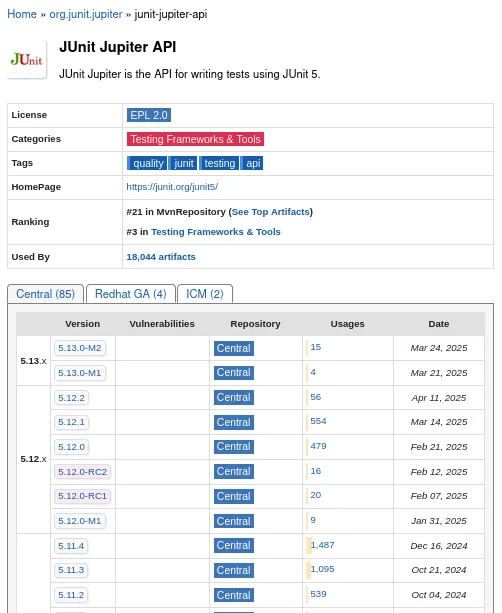Click Central badge in 5.11.2 row
The height and width of the screenshot is (613, 502).
(234, 595)
